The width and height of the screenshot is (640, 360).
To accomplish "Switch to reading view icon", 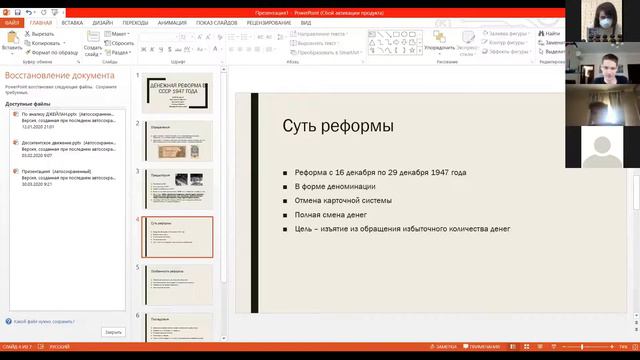I will (x=540, y=347).
